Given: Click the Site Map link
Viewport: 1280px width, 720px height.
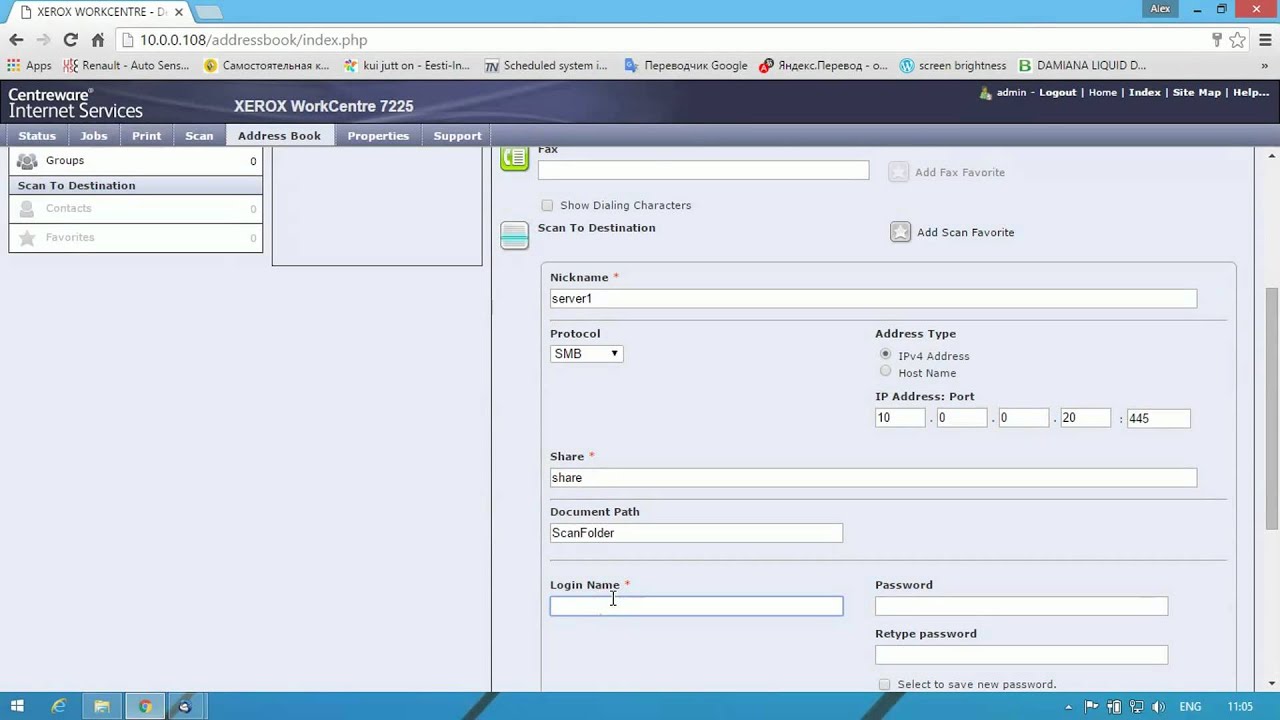Looking at the screenshot, I should [x=1197, y=92].
